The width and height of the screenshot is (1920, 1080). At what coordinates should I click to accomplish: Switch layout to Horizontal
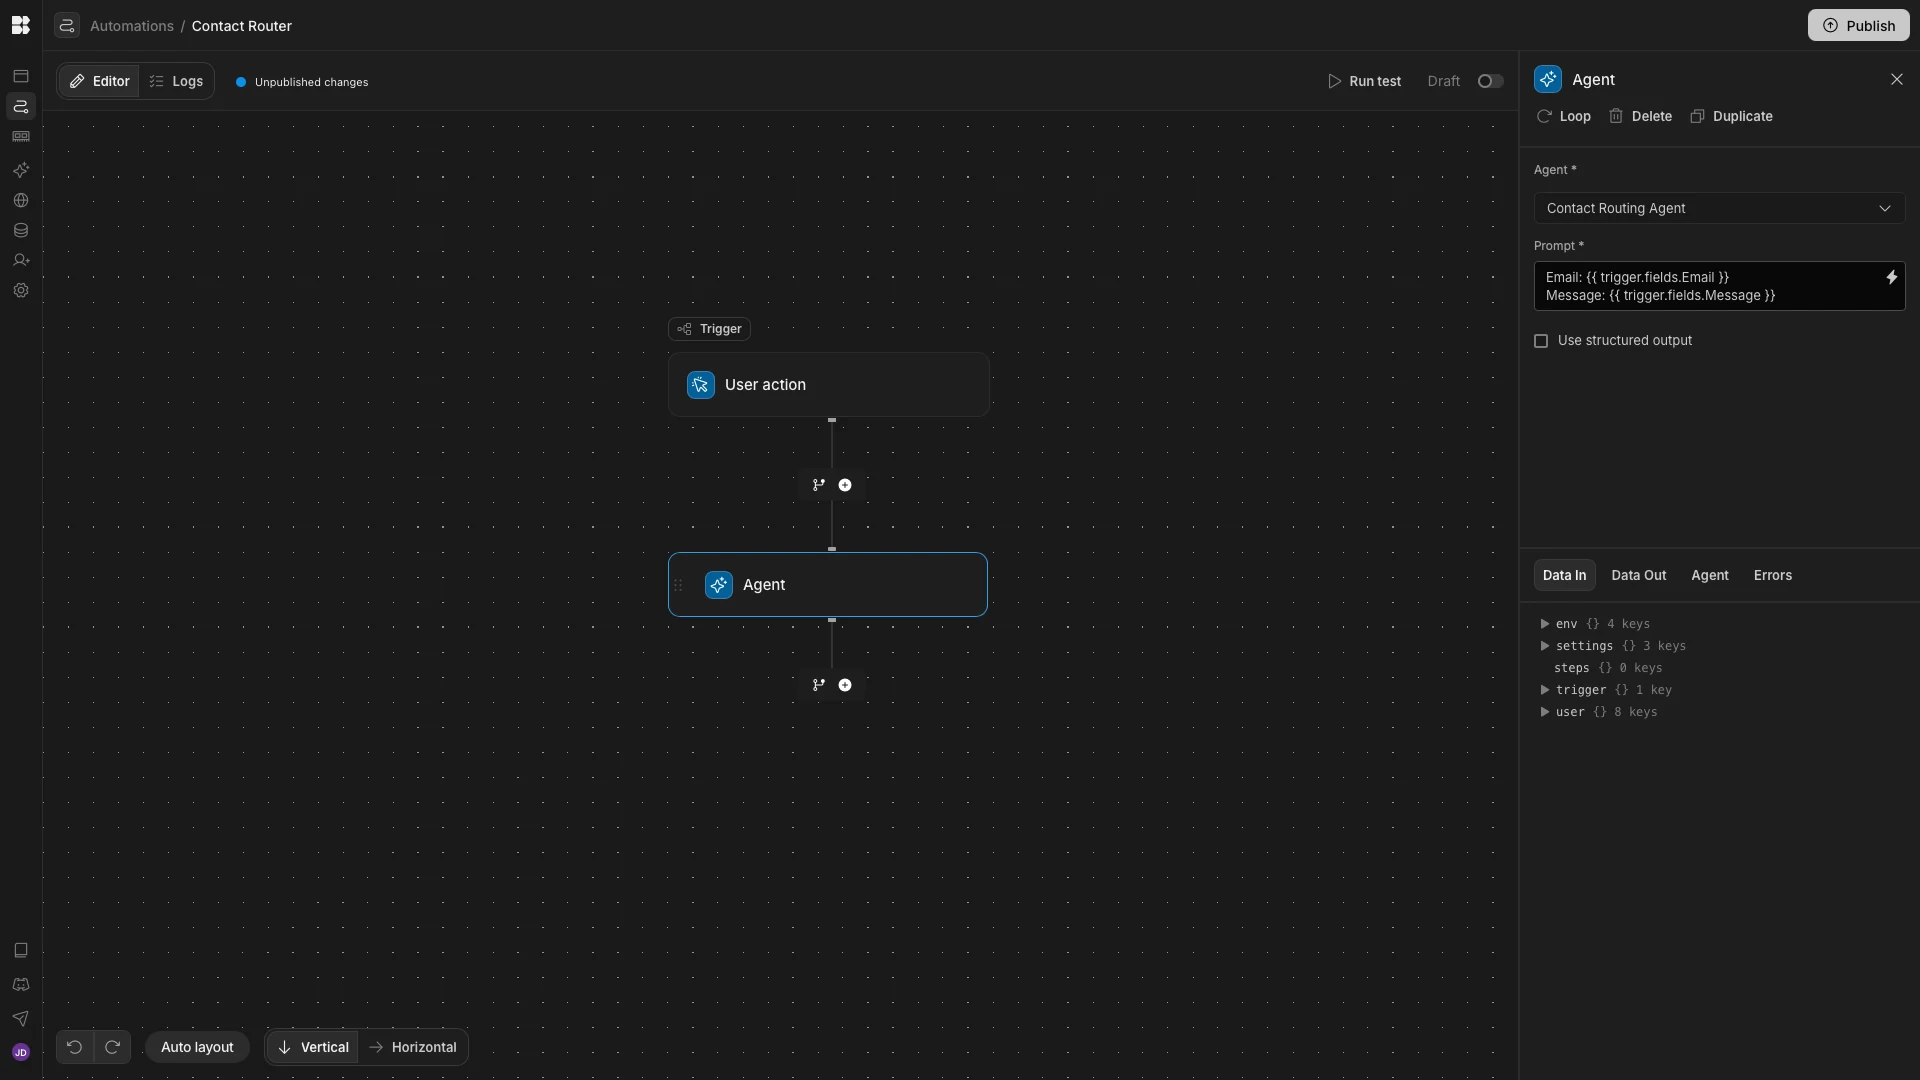pyautogui.click(x=413, y=1047)
